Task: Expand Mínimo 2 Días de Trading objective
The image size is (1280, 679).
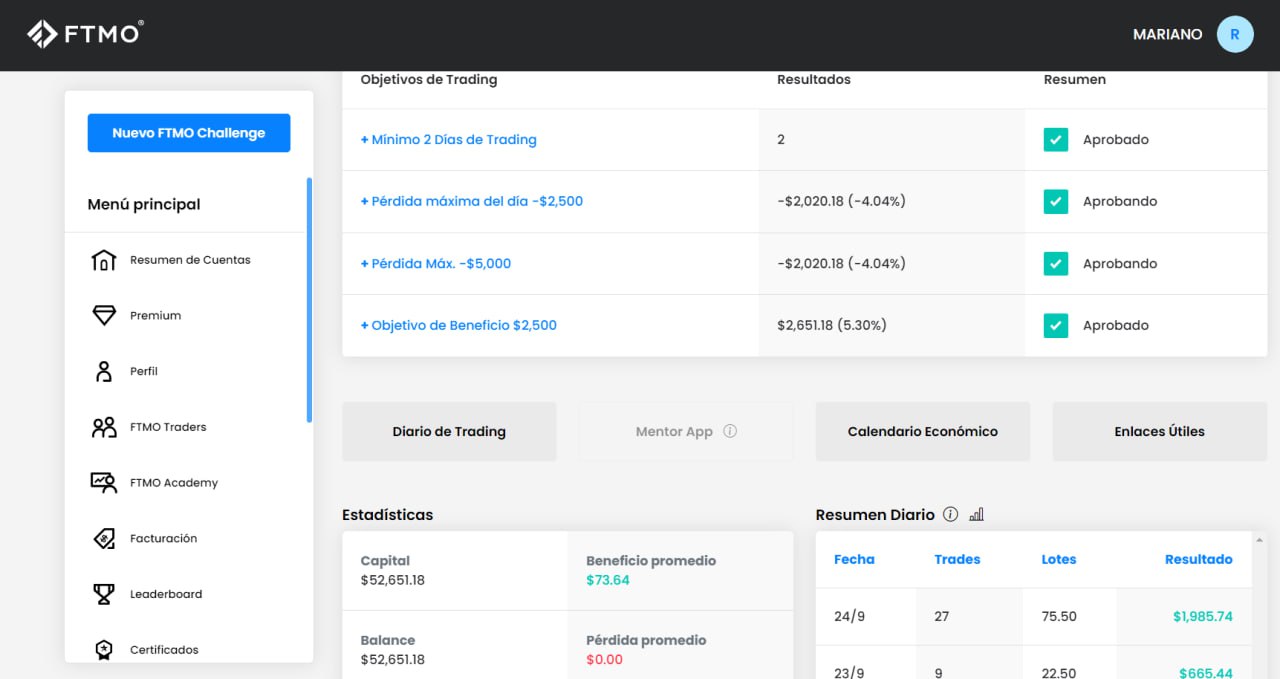Action: pyautogui.click(x=448, y=140)
